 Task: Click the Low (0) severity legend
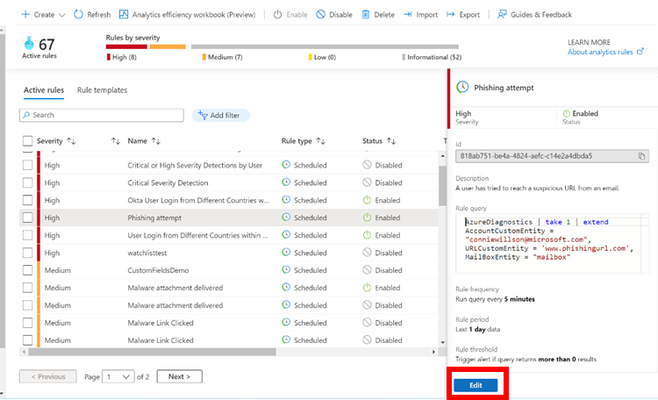[322, 57]
